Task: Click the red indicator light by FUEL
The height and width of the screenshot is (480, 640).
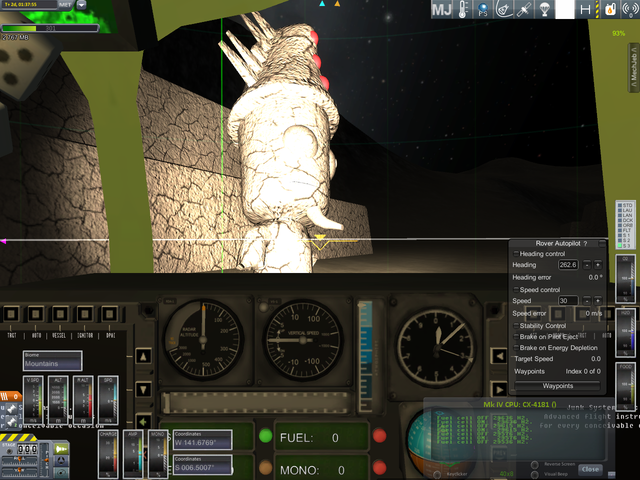Action: (x=379, y=436)
